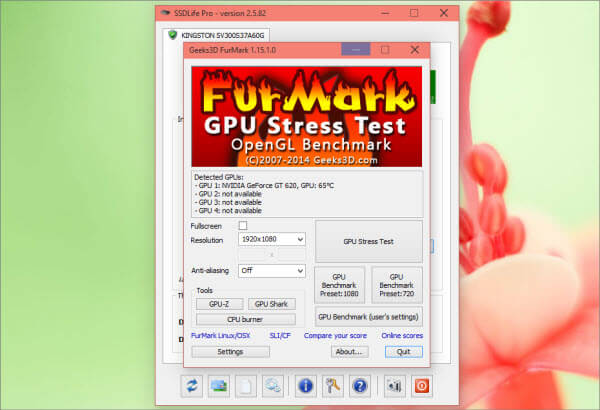Open the Anti-aliasing dropdown
The image size is (600, 410).
pyautogui.click(x=272, y=271)
